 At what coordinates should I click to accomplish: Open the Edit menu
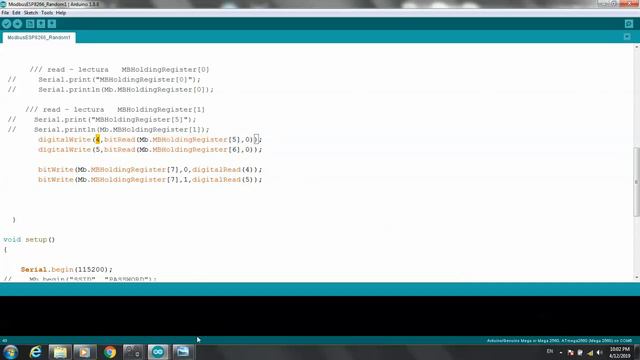(x=16, y=13)
